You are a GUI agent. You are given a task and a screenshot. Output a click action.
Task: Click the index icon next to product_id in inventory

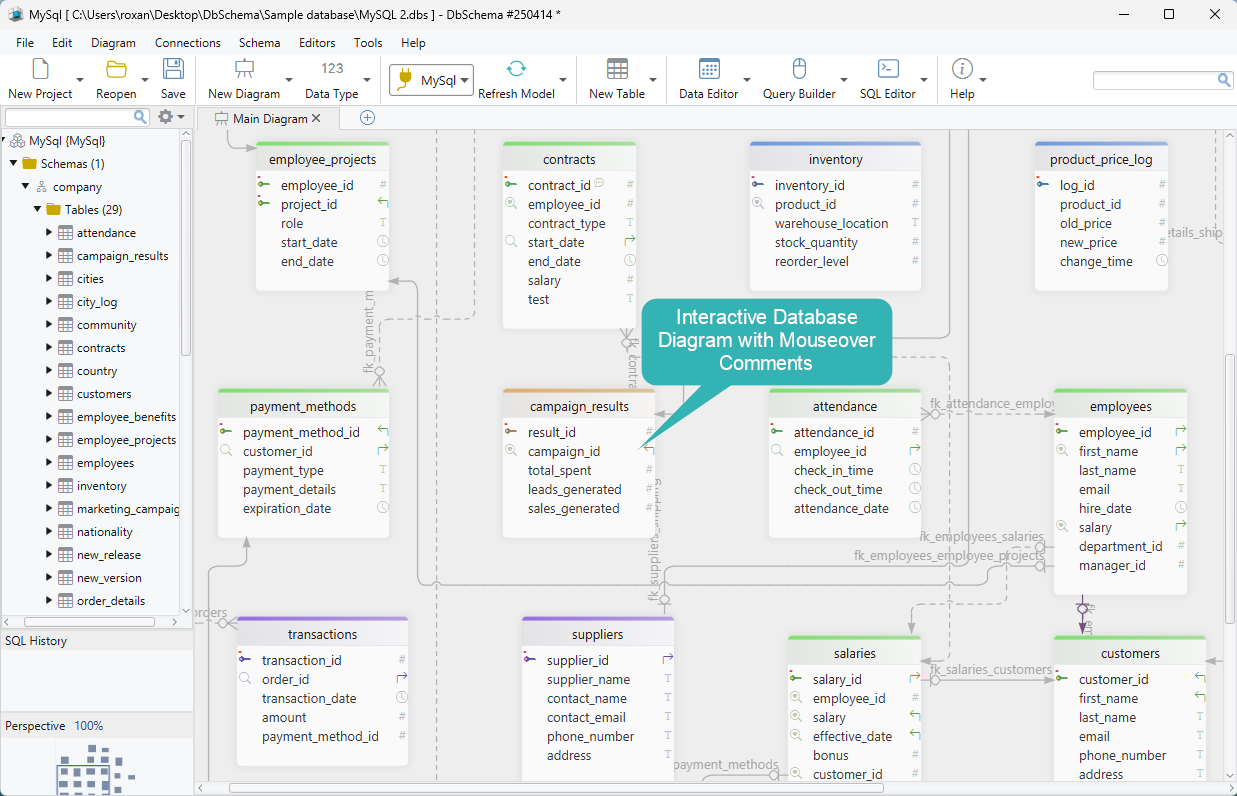(x=758, y=204)
